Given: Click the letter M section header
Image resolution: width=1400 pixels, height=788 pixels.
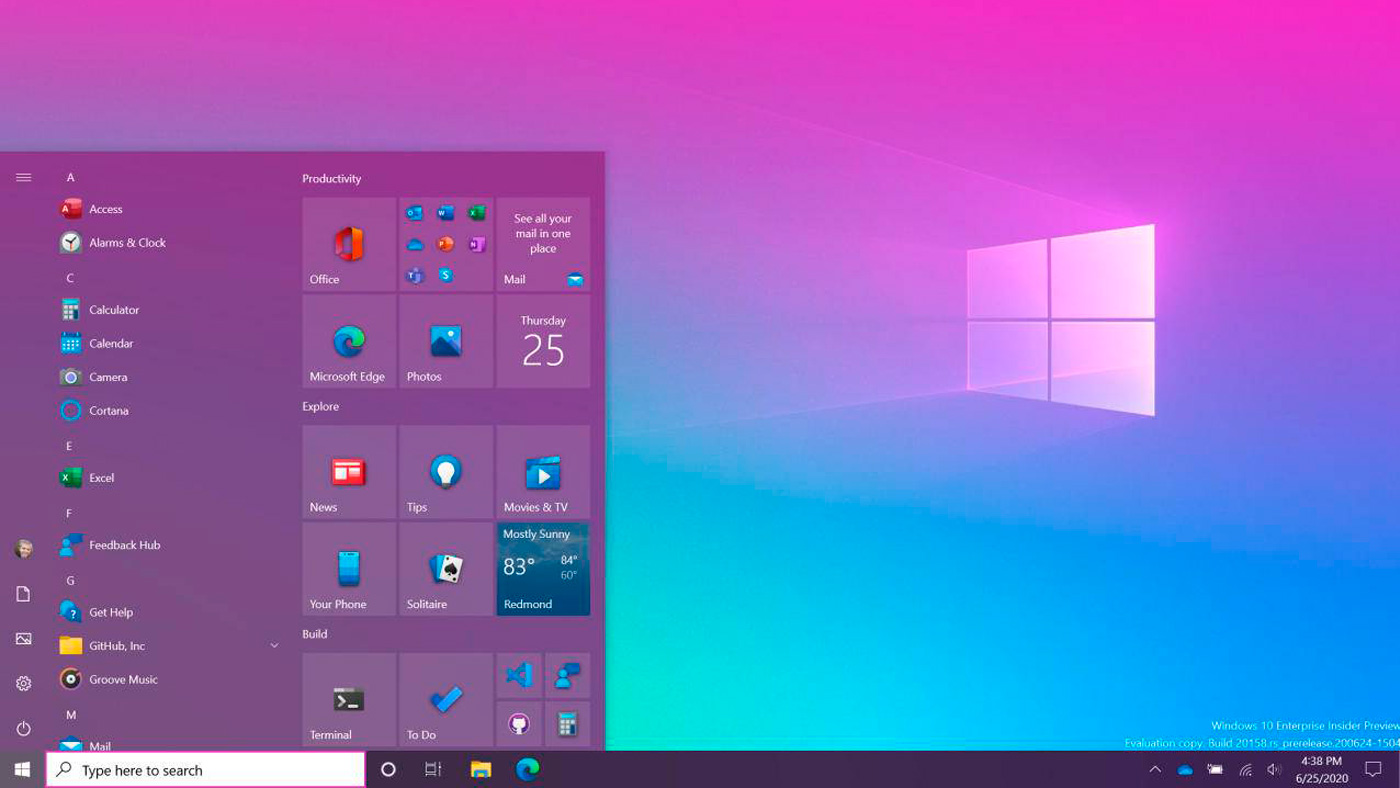Looking at the screenshot, I should (71, 715).
